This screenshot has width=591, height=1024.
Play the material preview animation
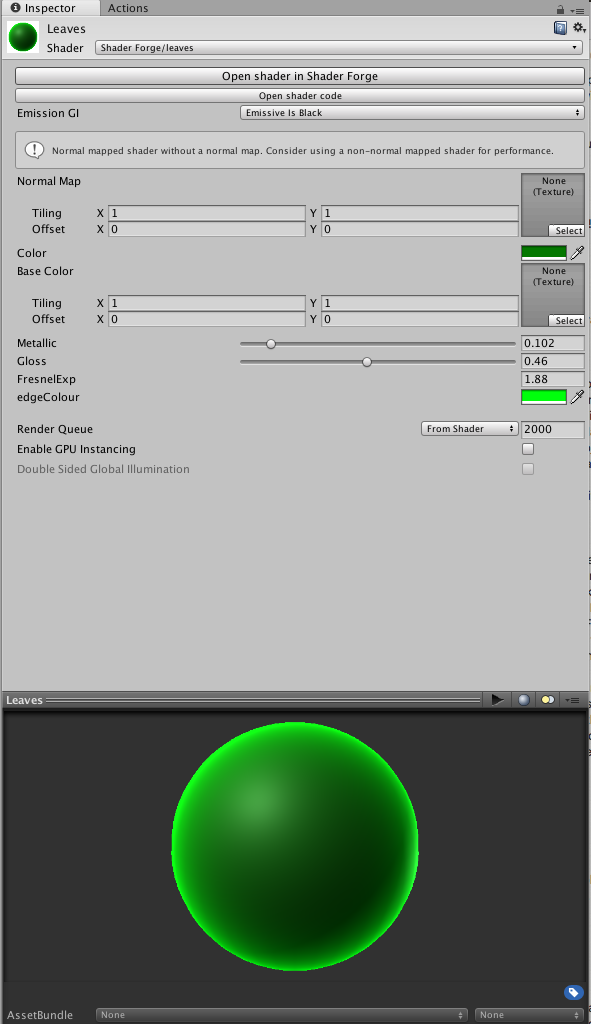498,699
